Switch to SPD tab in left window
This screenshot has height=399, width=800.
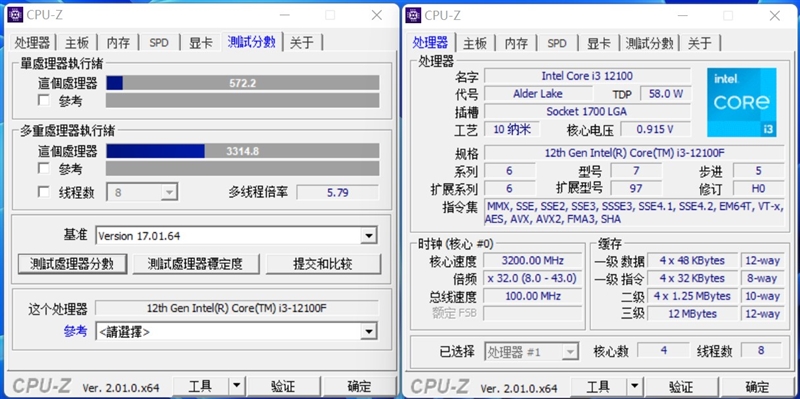159,43
